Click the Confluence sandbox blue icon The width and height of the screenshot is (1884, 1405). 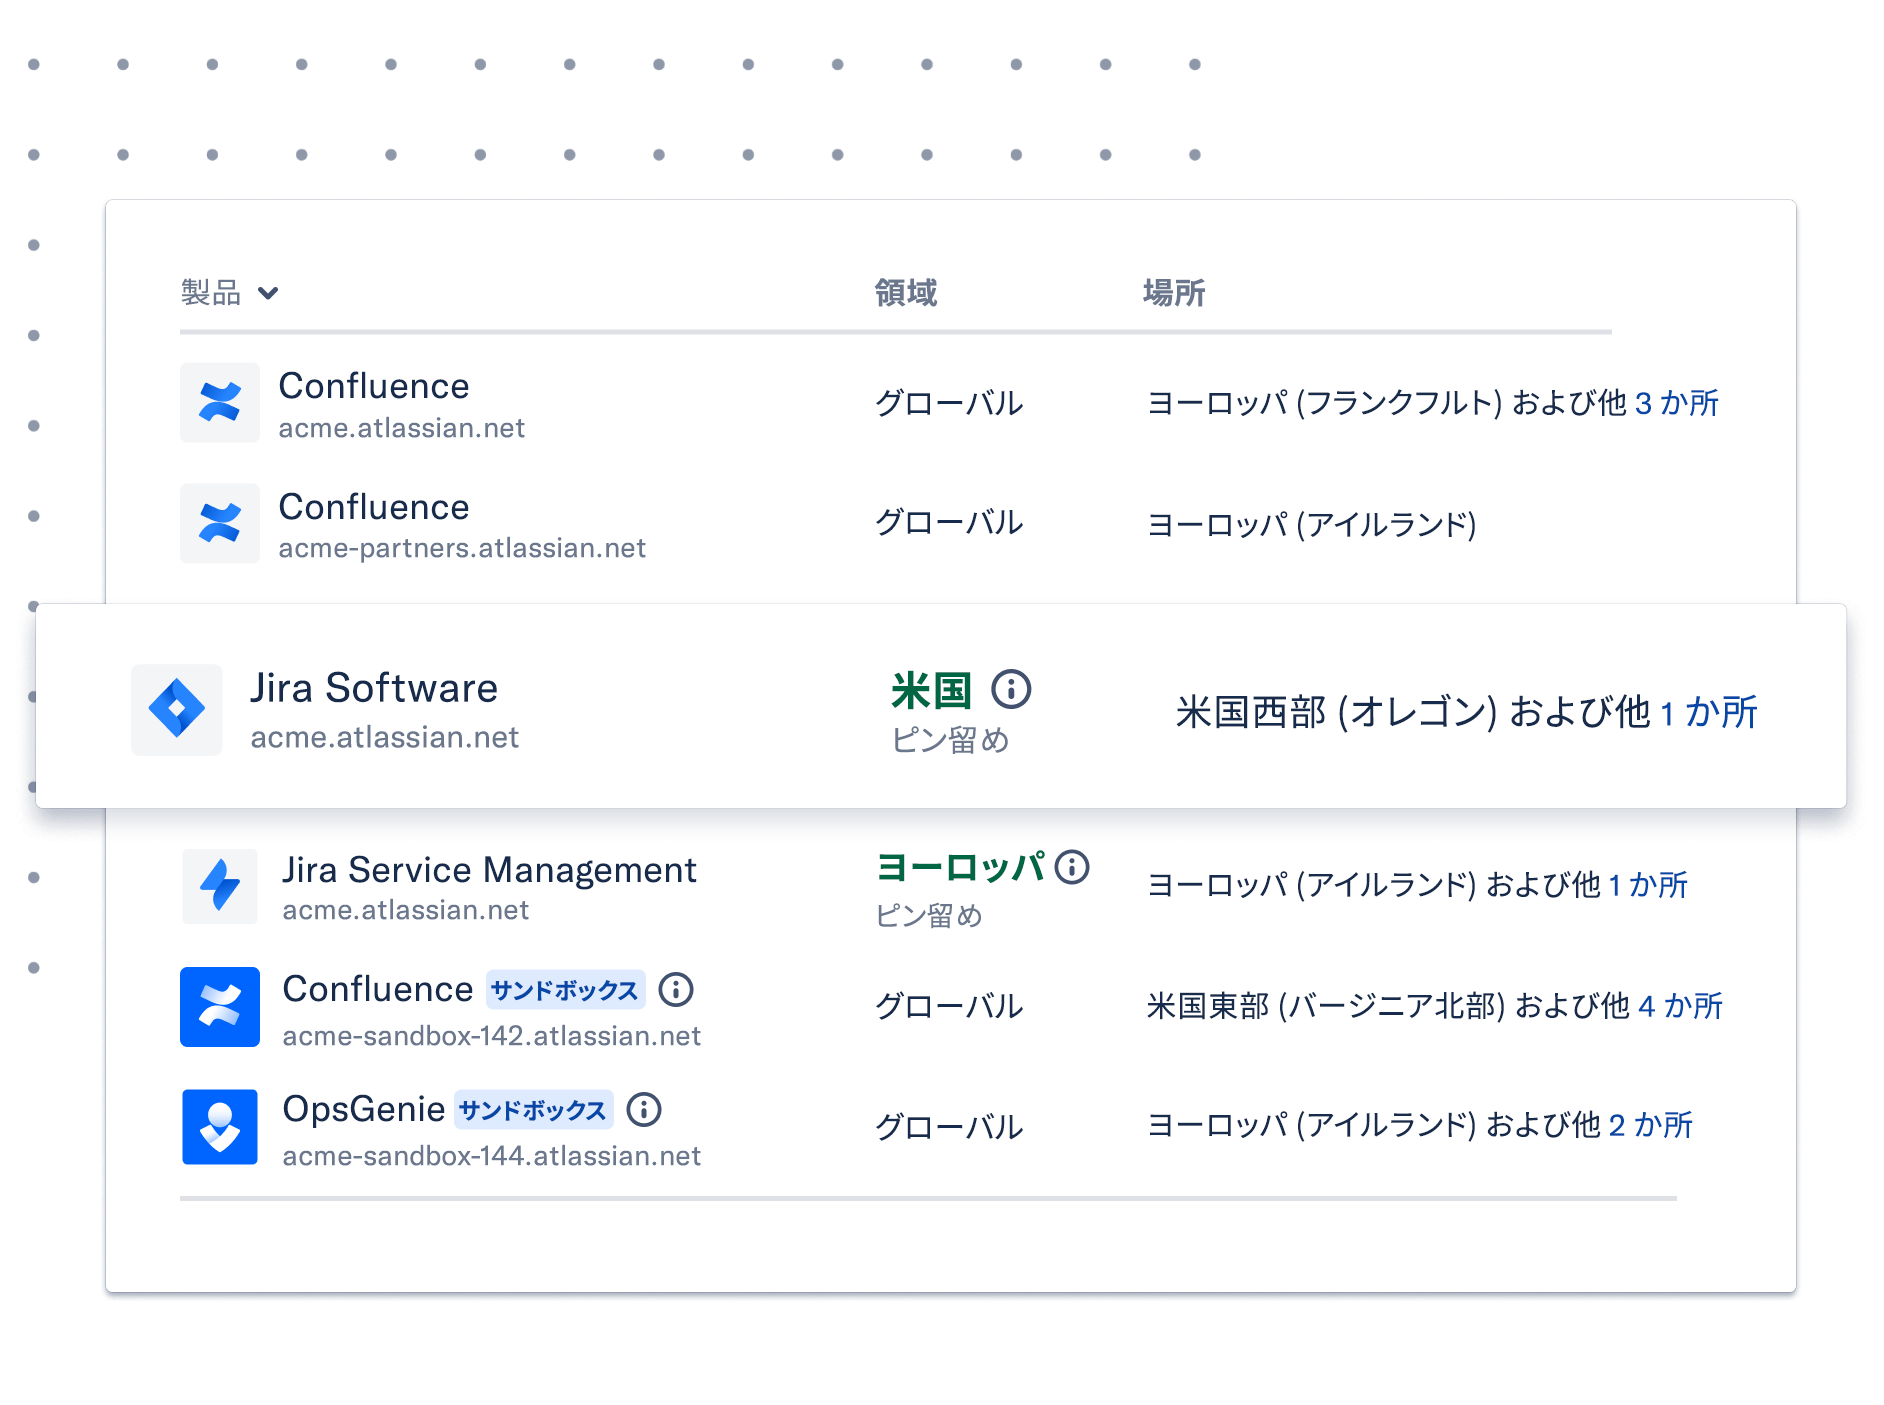220,1007
